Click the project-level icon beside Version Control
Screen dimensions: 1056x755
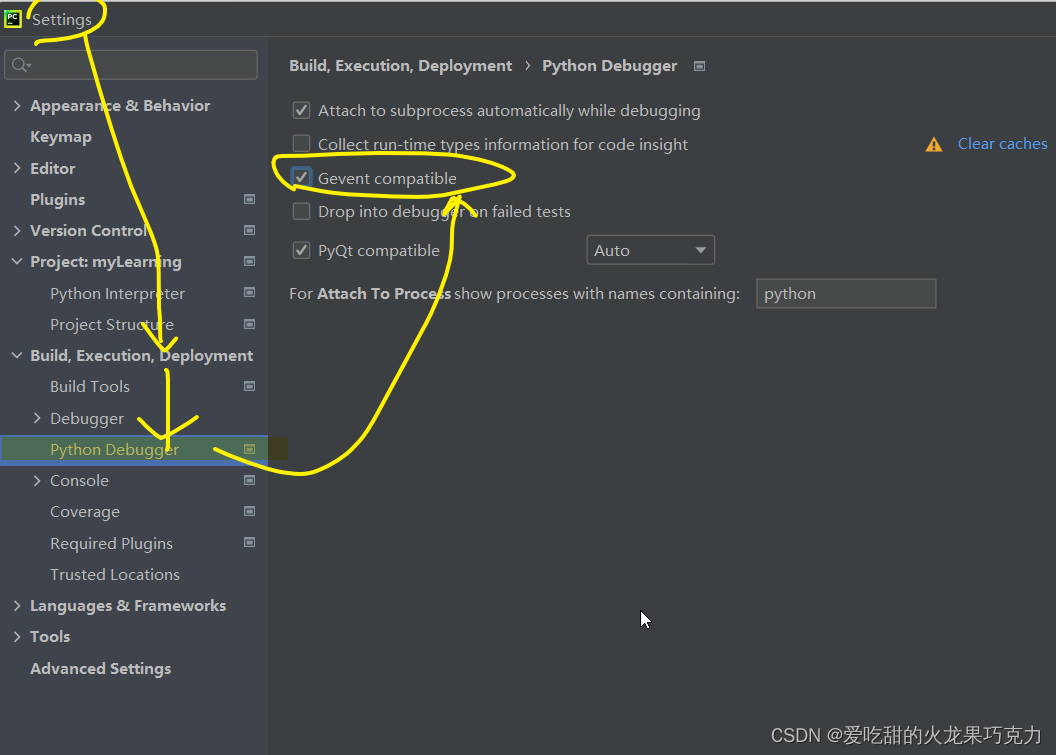[x=249, y=230]
